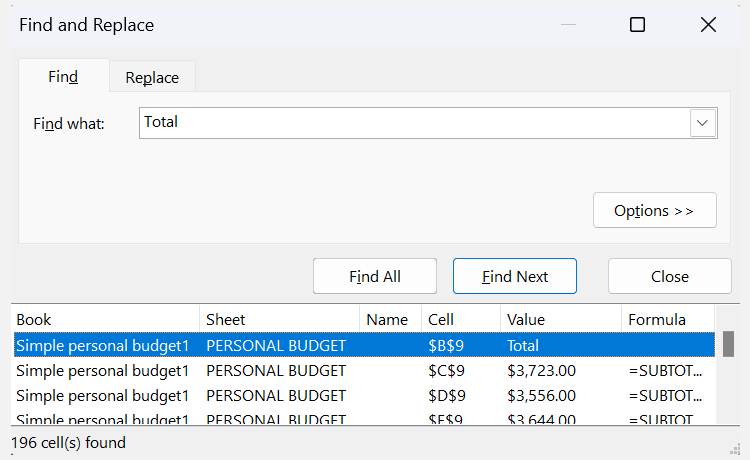Close the dialog with the X icon
Screen dimensions: 750x460
click(708, 25)
